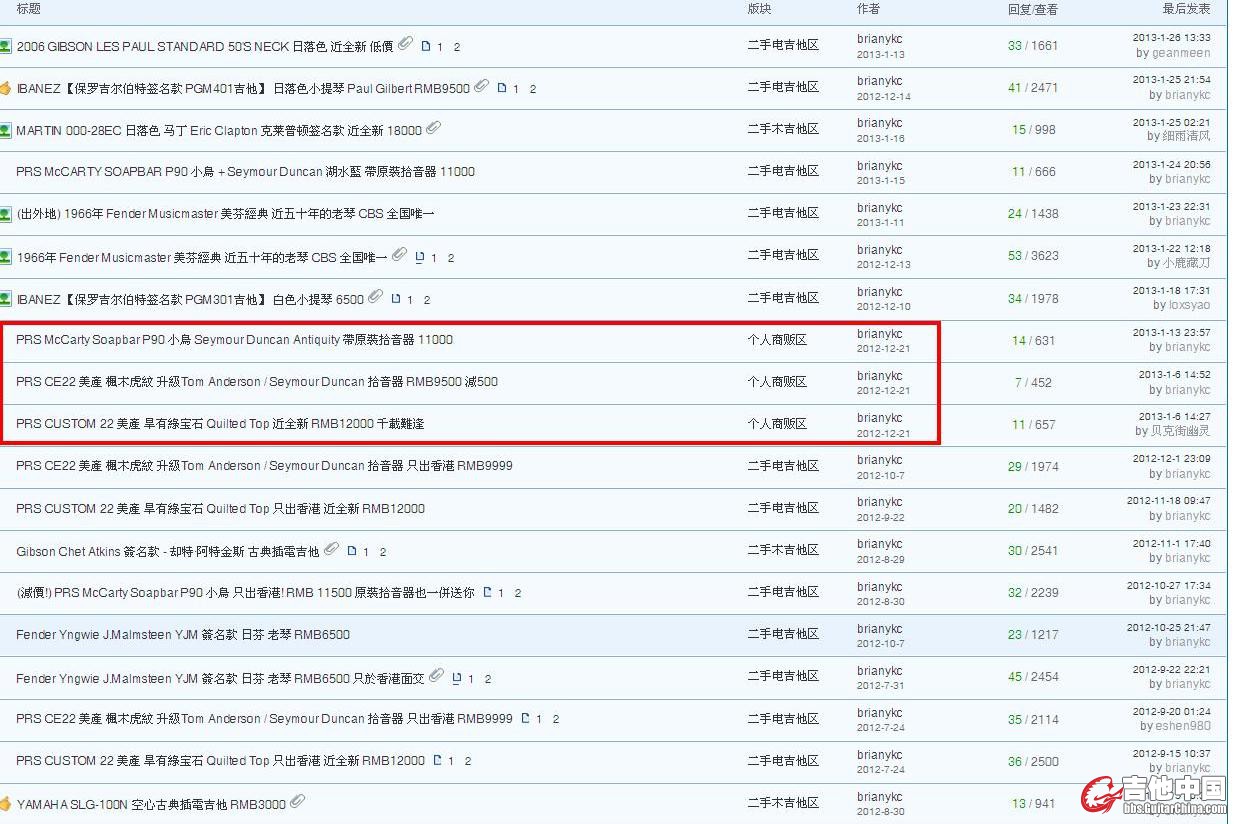Click the reply count 45 in the Fender Yngwie row
The height and width of the screenshot is (824, 1234).
point(1015,677)
